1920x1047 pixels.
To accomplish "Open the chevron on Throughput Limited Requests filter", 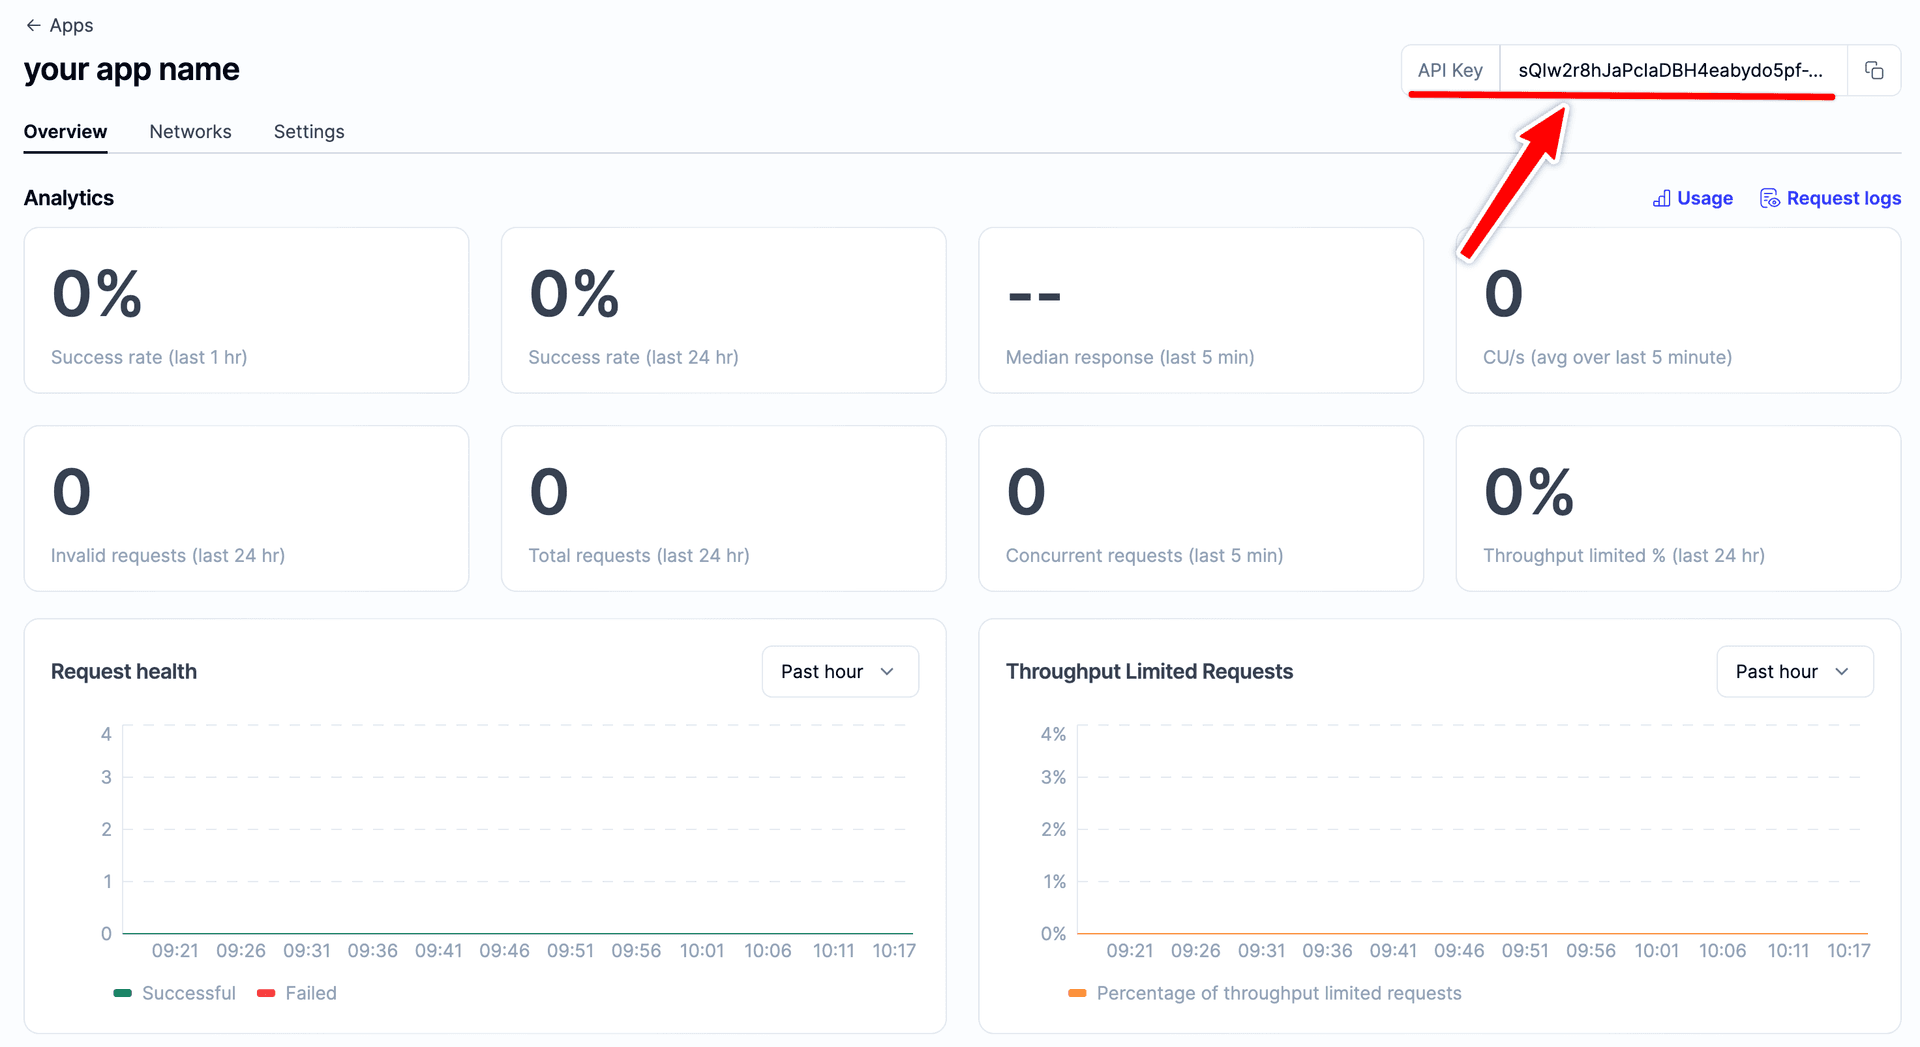I will pos(1841,671).
